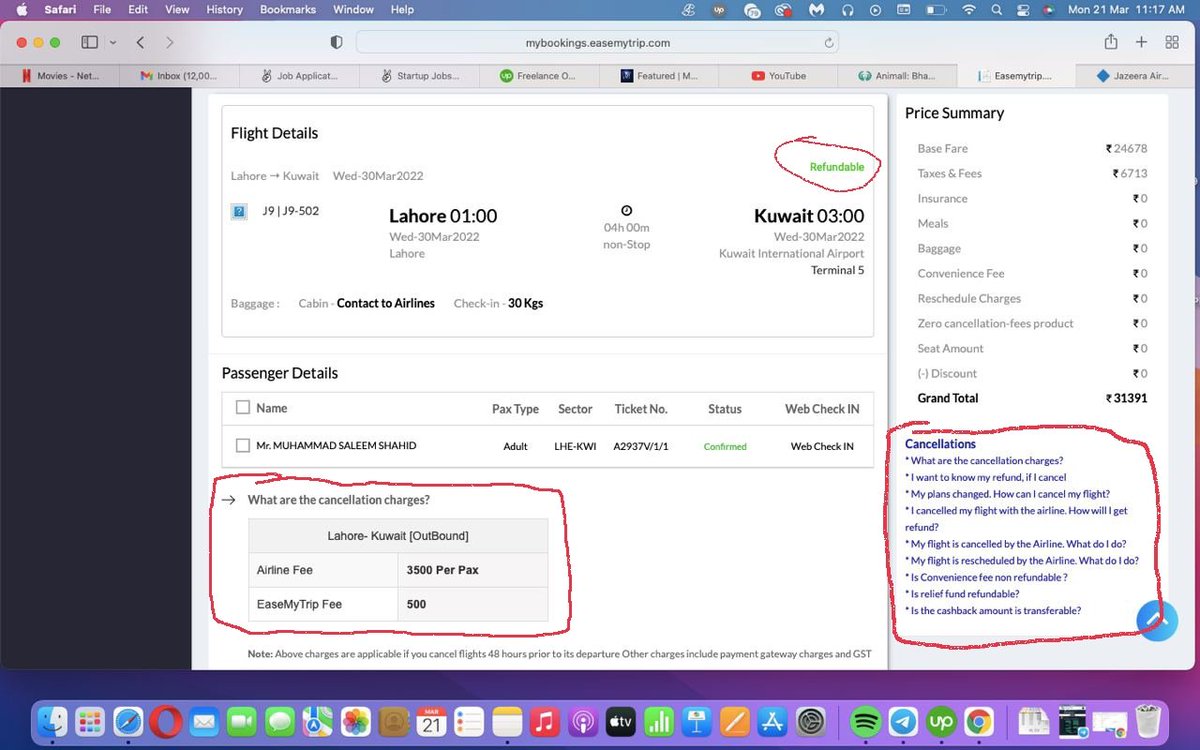
Task: Click the Wi-Fi icon in menu bar
Action: pos(967,9)
